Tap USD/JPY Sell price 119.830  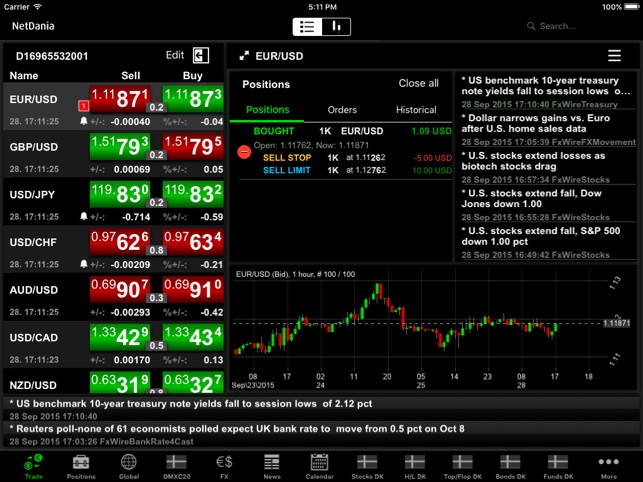pyautogui.click(x=120, y=194)
